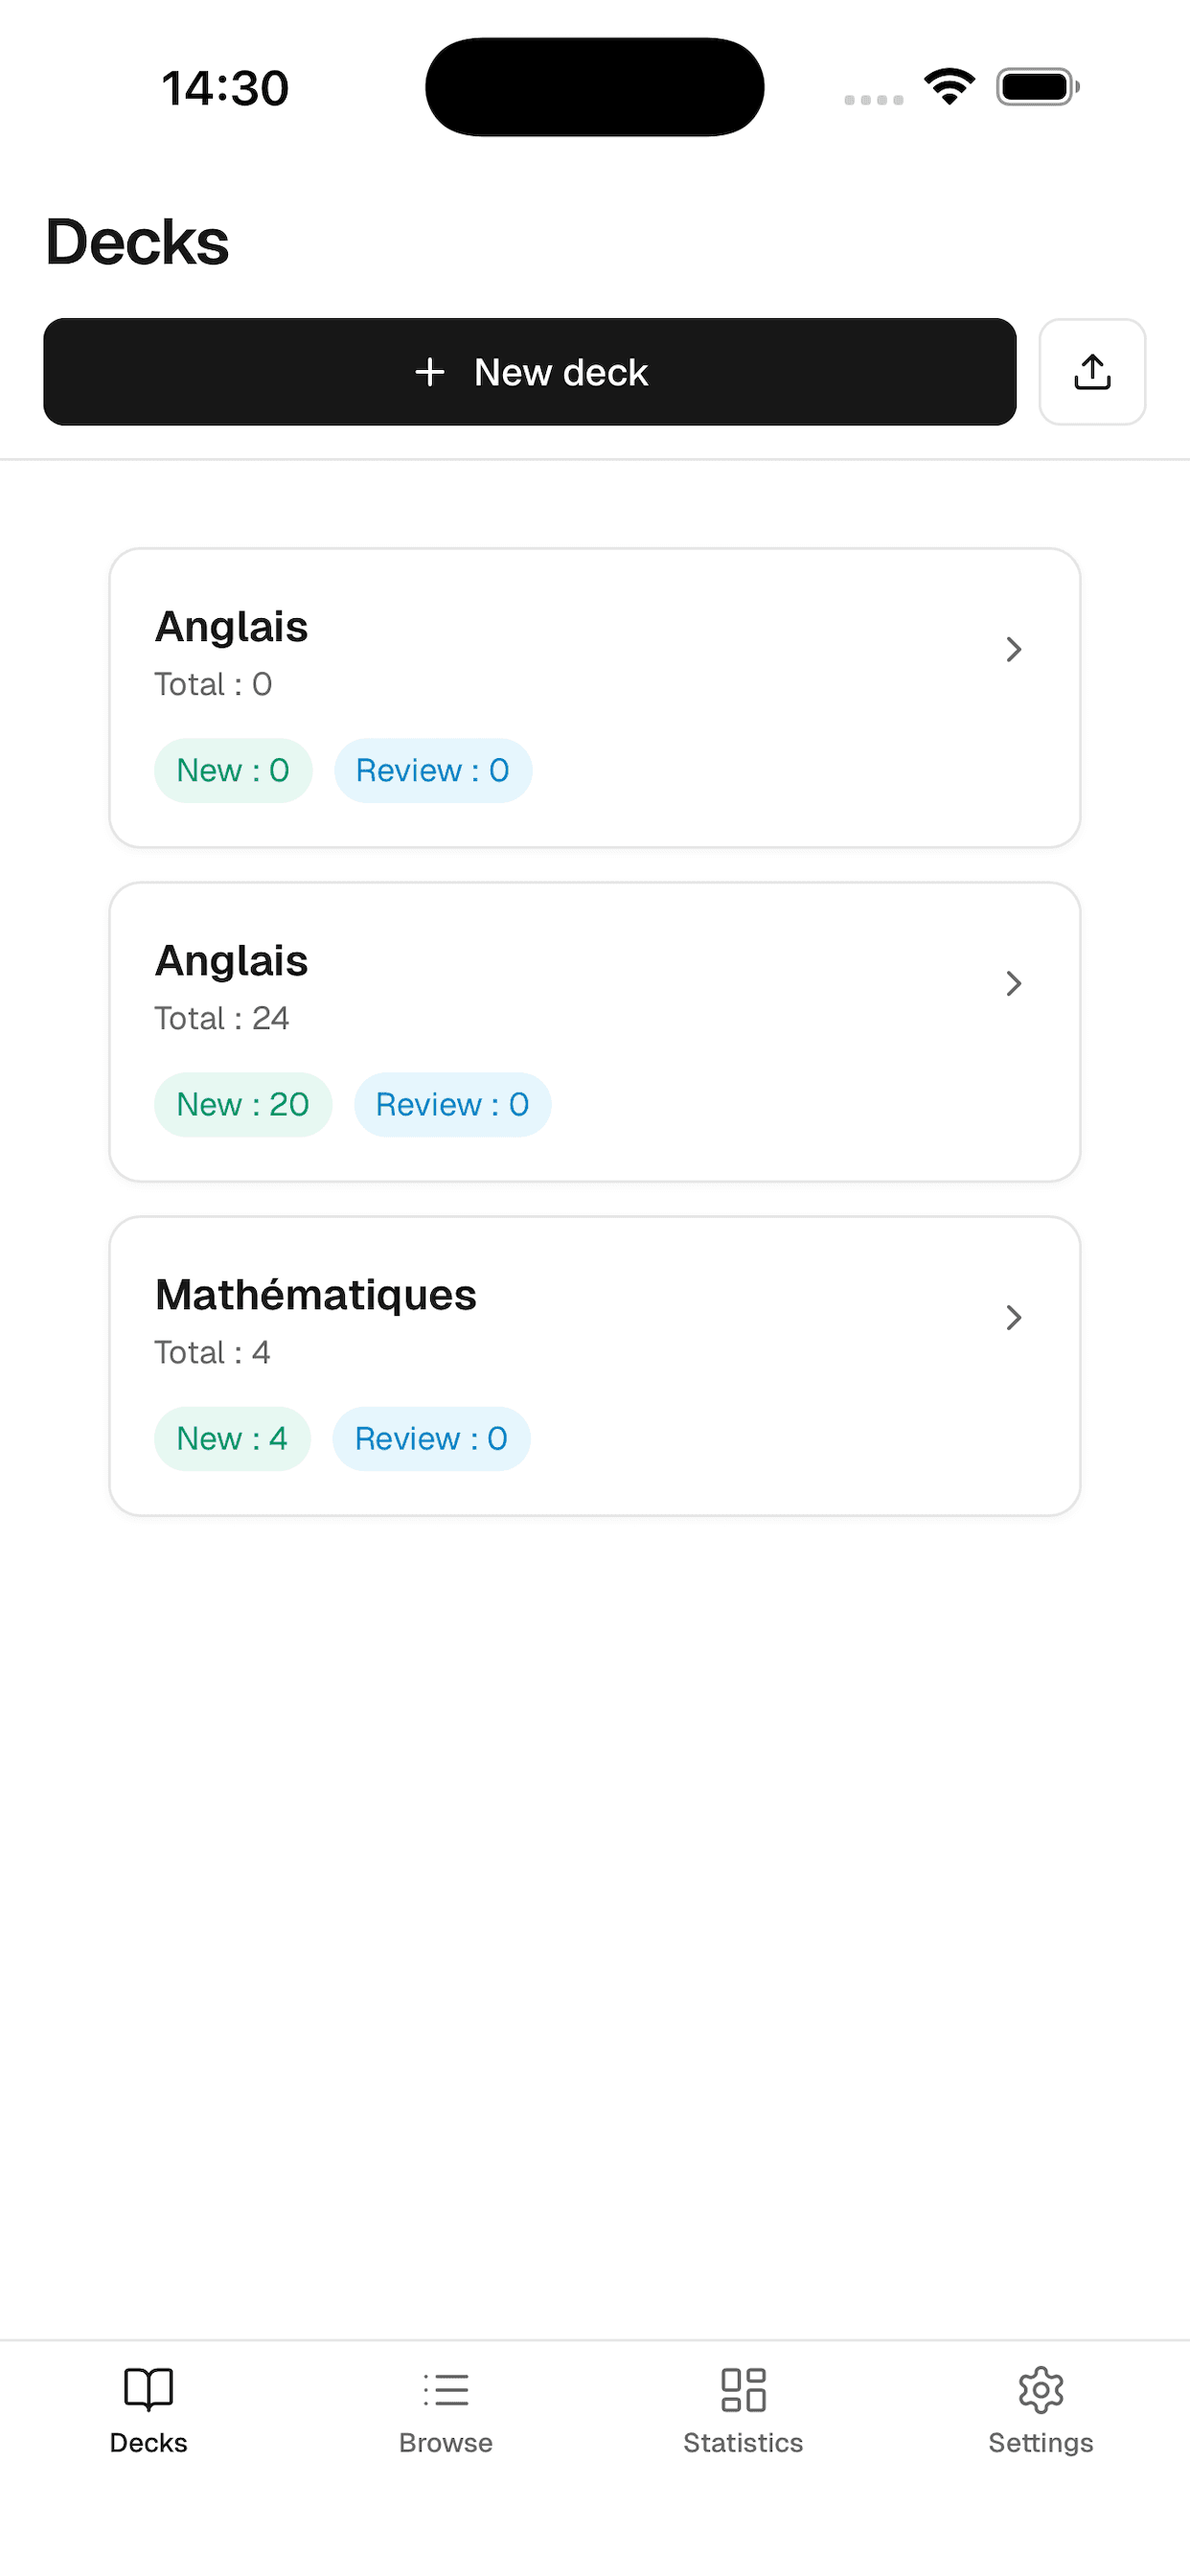This screenshot has width=1190, height=2576.
Task: Open Settings via the gear icon
Action: 1040,2390
